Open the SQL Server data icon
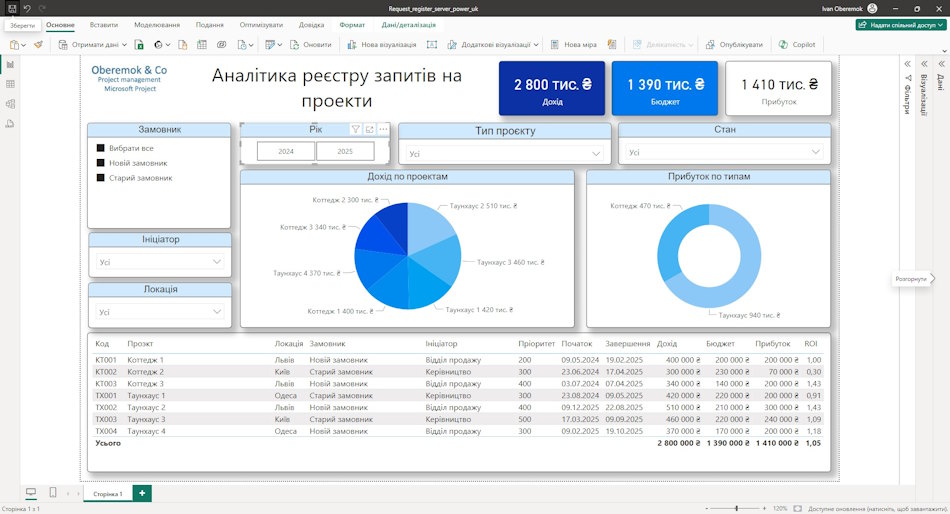This screenshot has height=514, width=950. 182,44
